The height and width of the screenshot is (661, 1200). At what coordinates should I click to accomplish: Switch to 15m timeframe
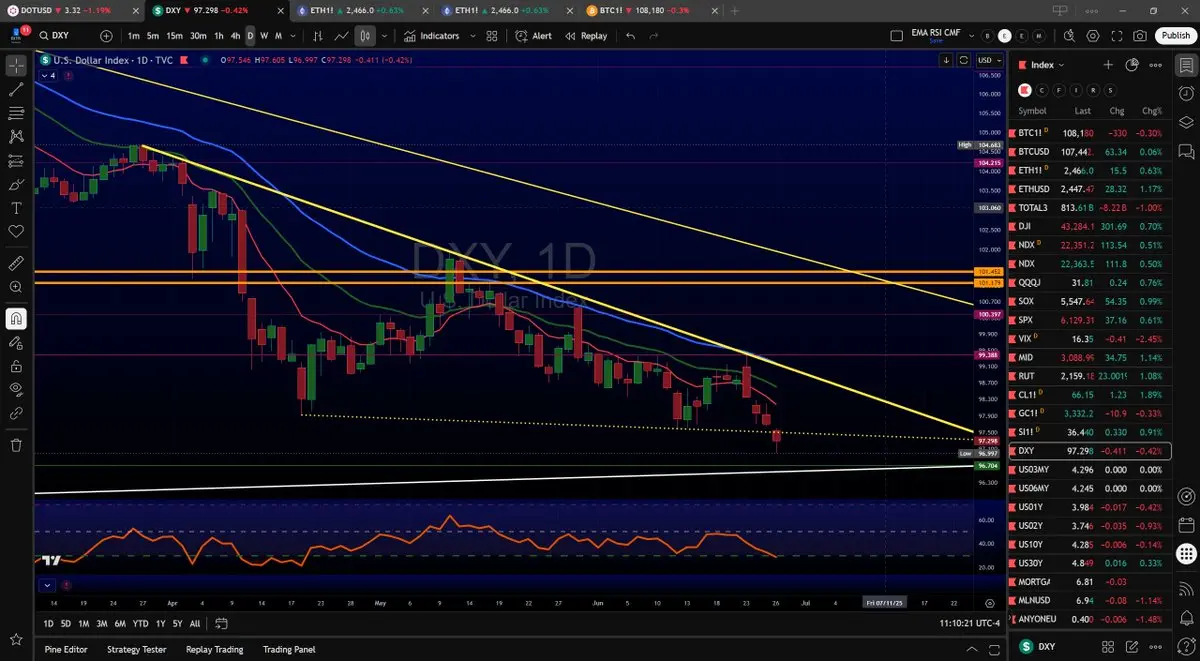click(x=174, y=36)
